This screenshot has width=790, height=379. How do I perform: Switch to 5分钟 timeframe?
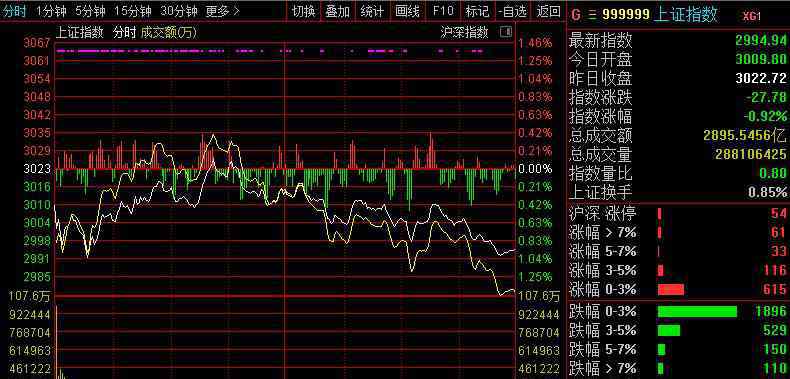(90, 11)
